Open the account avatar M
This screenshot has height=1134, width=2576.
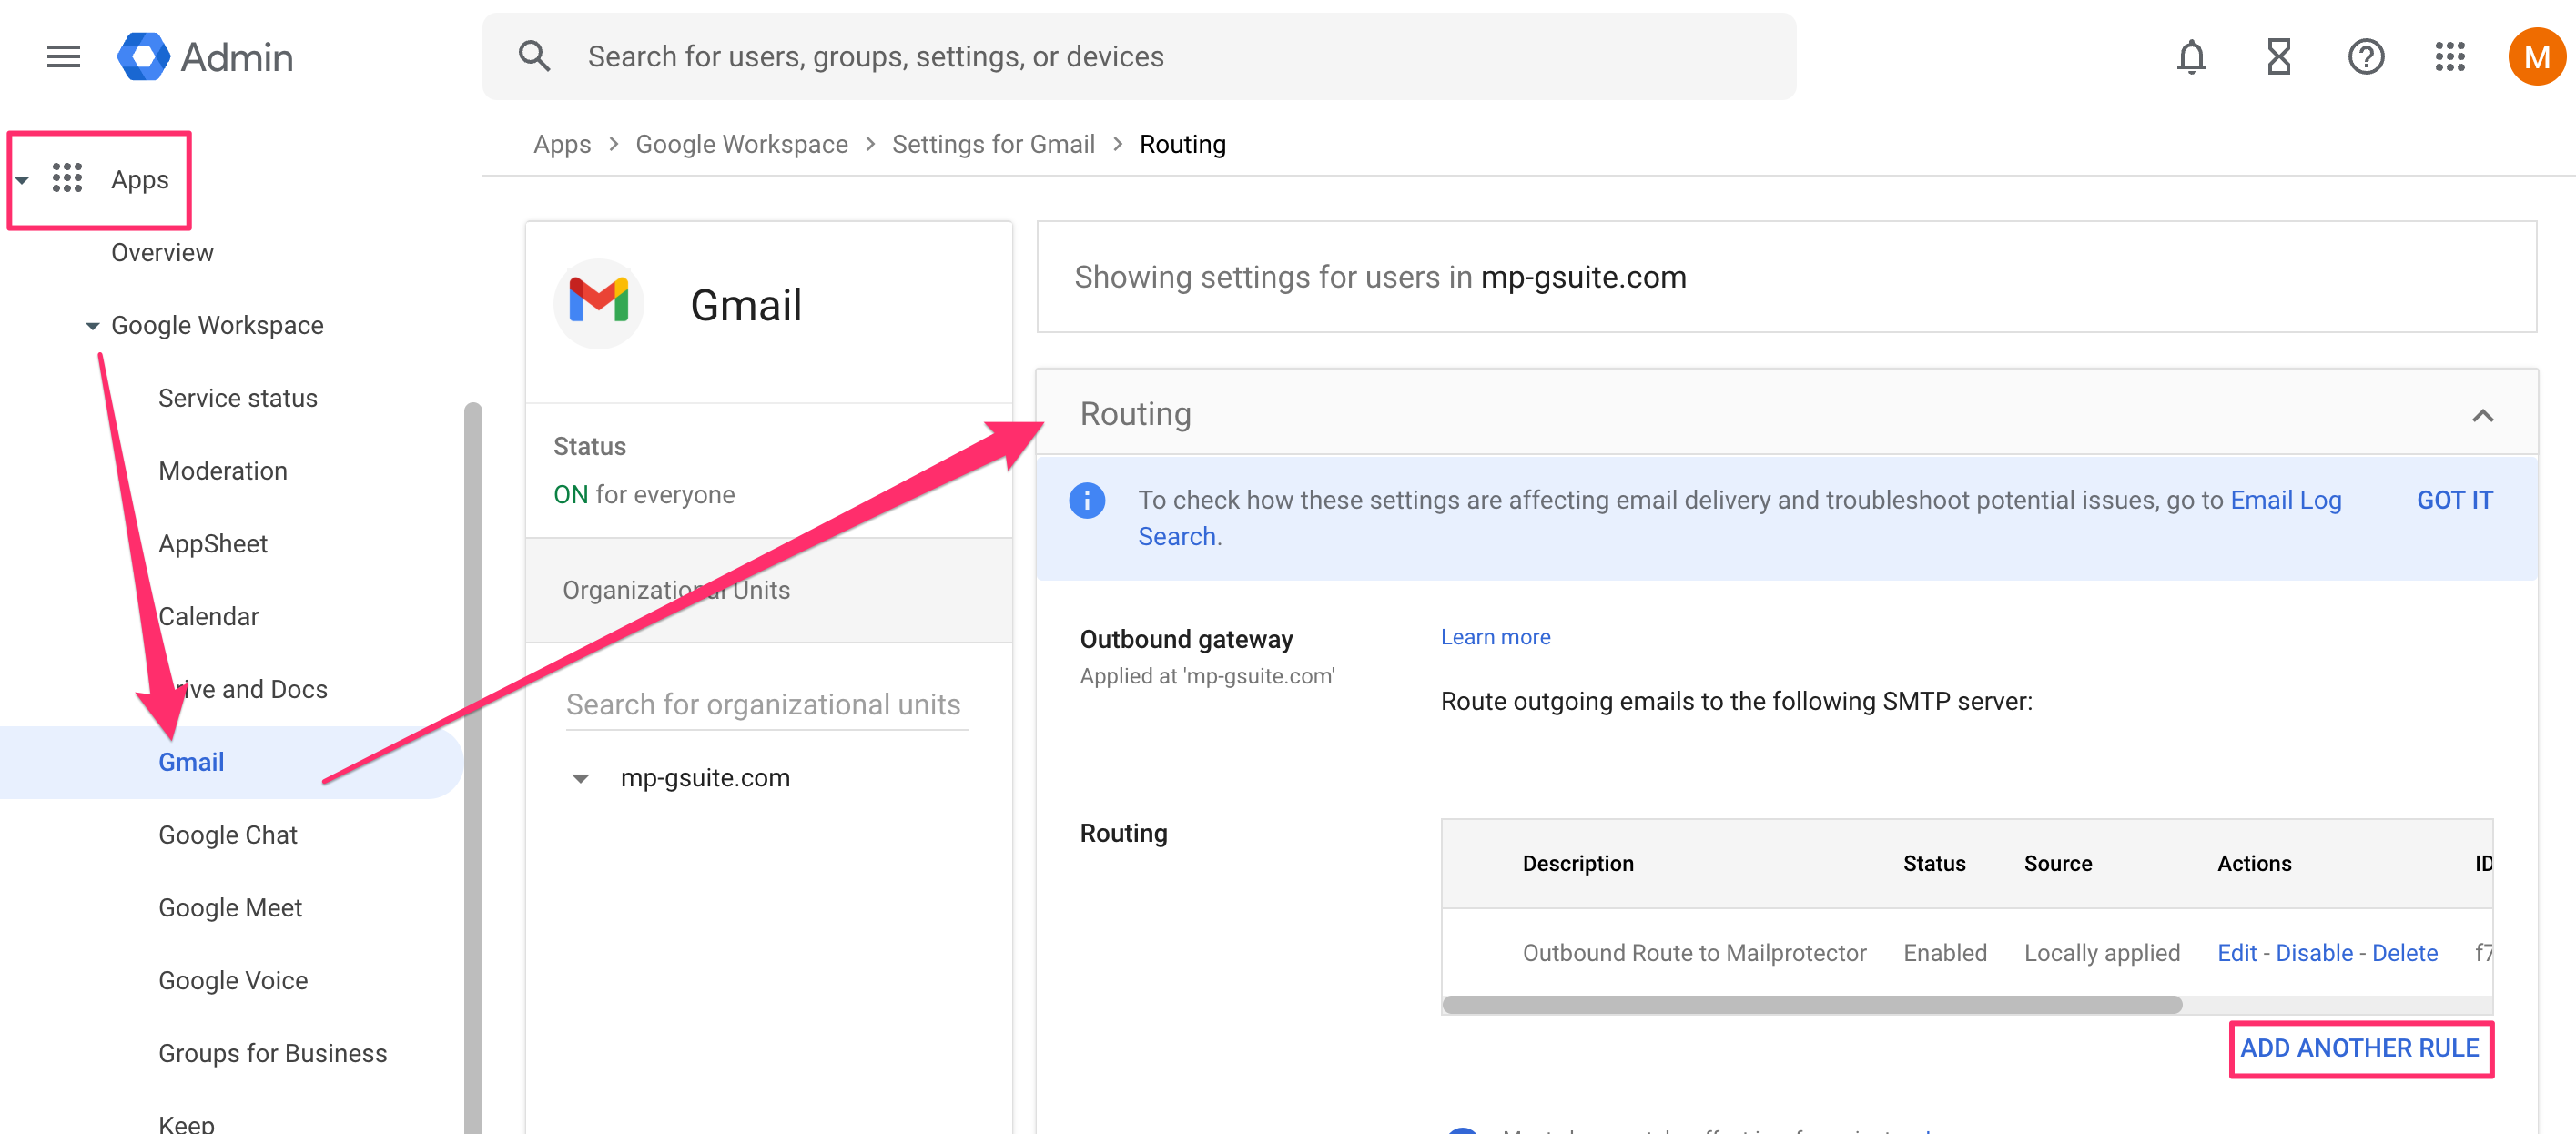pos(2536,57)
